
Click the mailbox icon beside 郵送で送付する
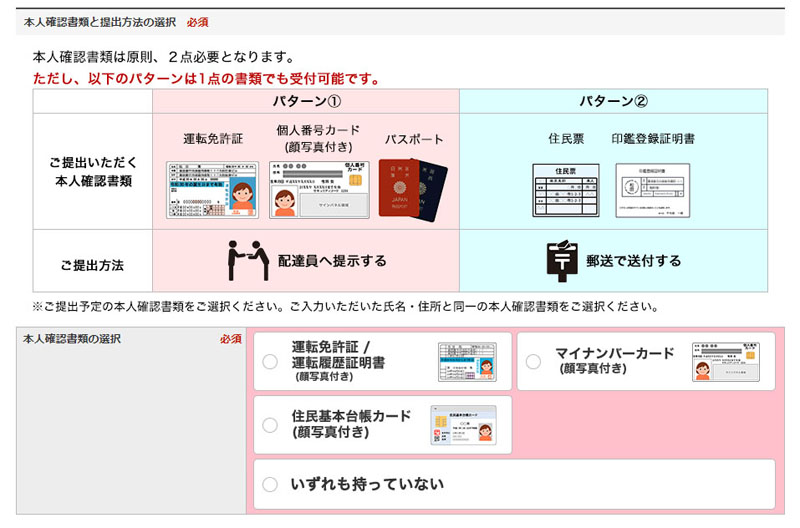pyautogui.click(x=562, y=261)
